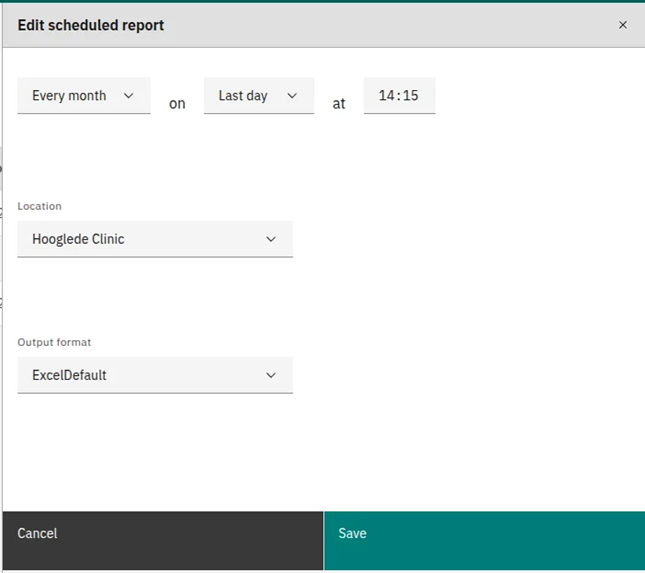This screenshot has width=645, height=573.
Task: Expand the Hooglede Clinic location dropdown
Action: point(155,239)
